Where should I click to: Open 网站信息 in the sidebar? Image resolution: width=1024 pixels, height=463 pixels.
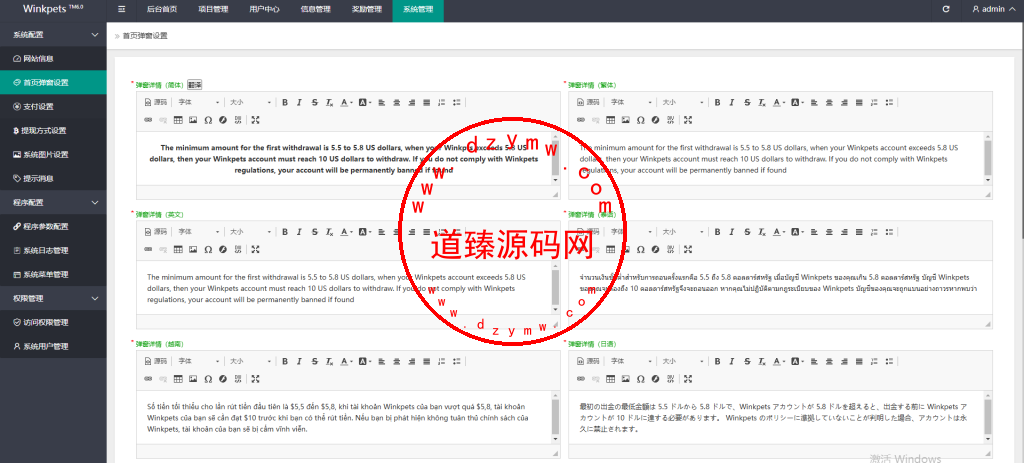click(53, 59)
